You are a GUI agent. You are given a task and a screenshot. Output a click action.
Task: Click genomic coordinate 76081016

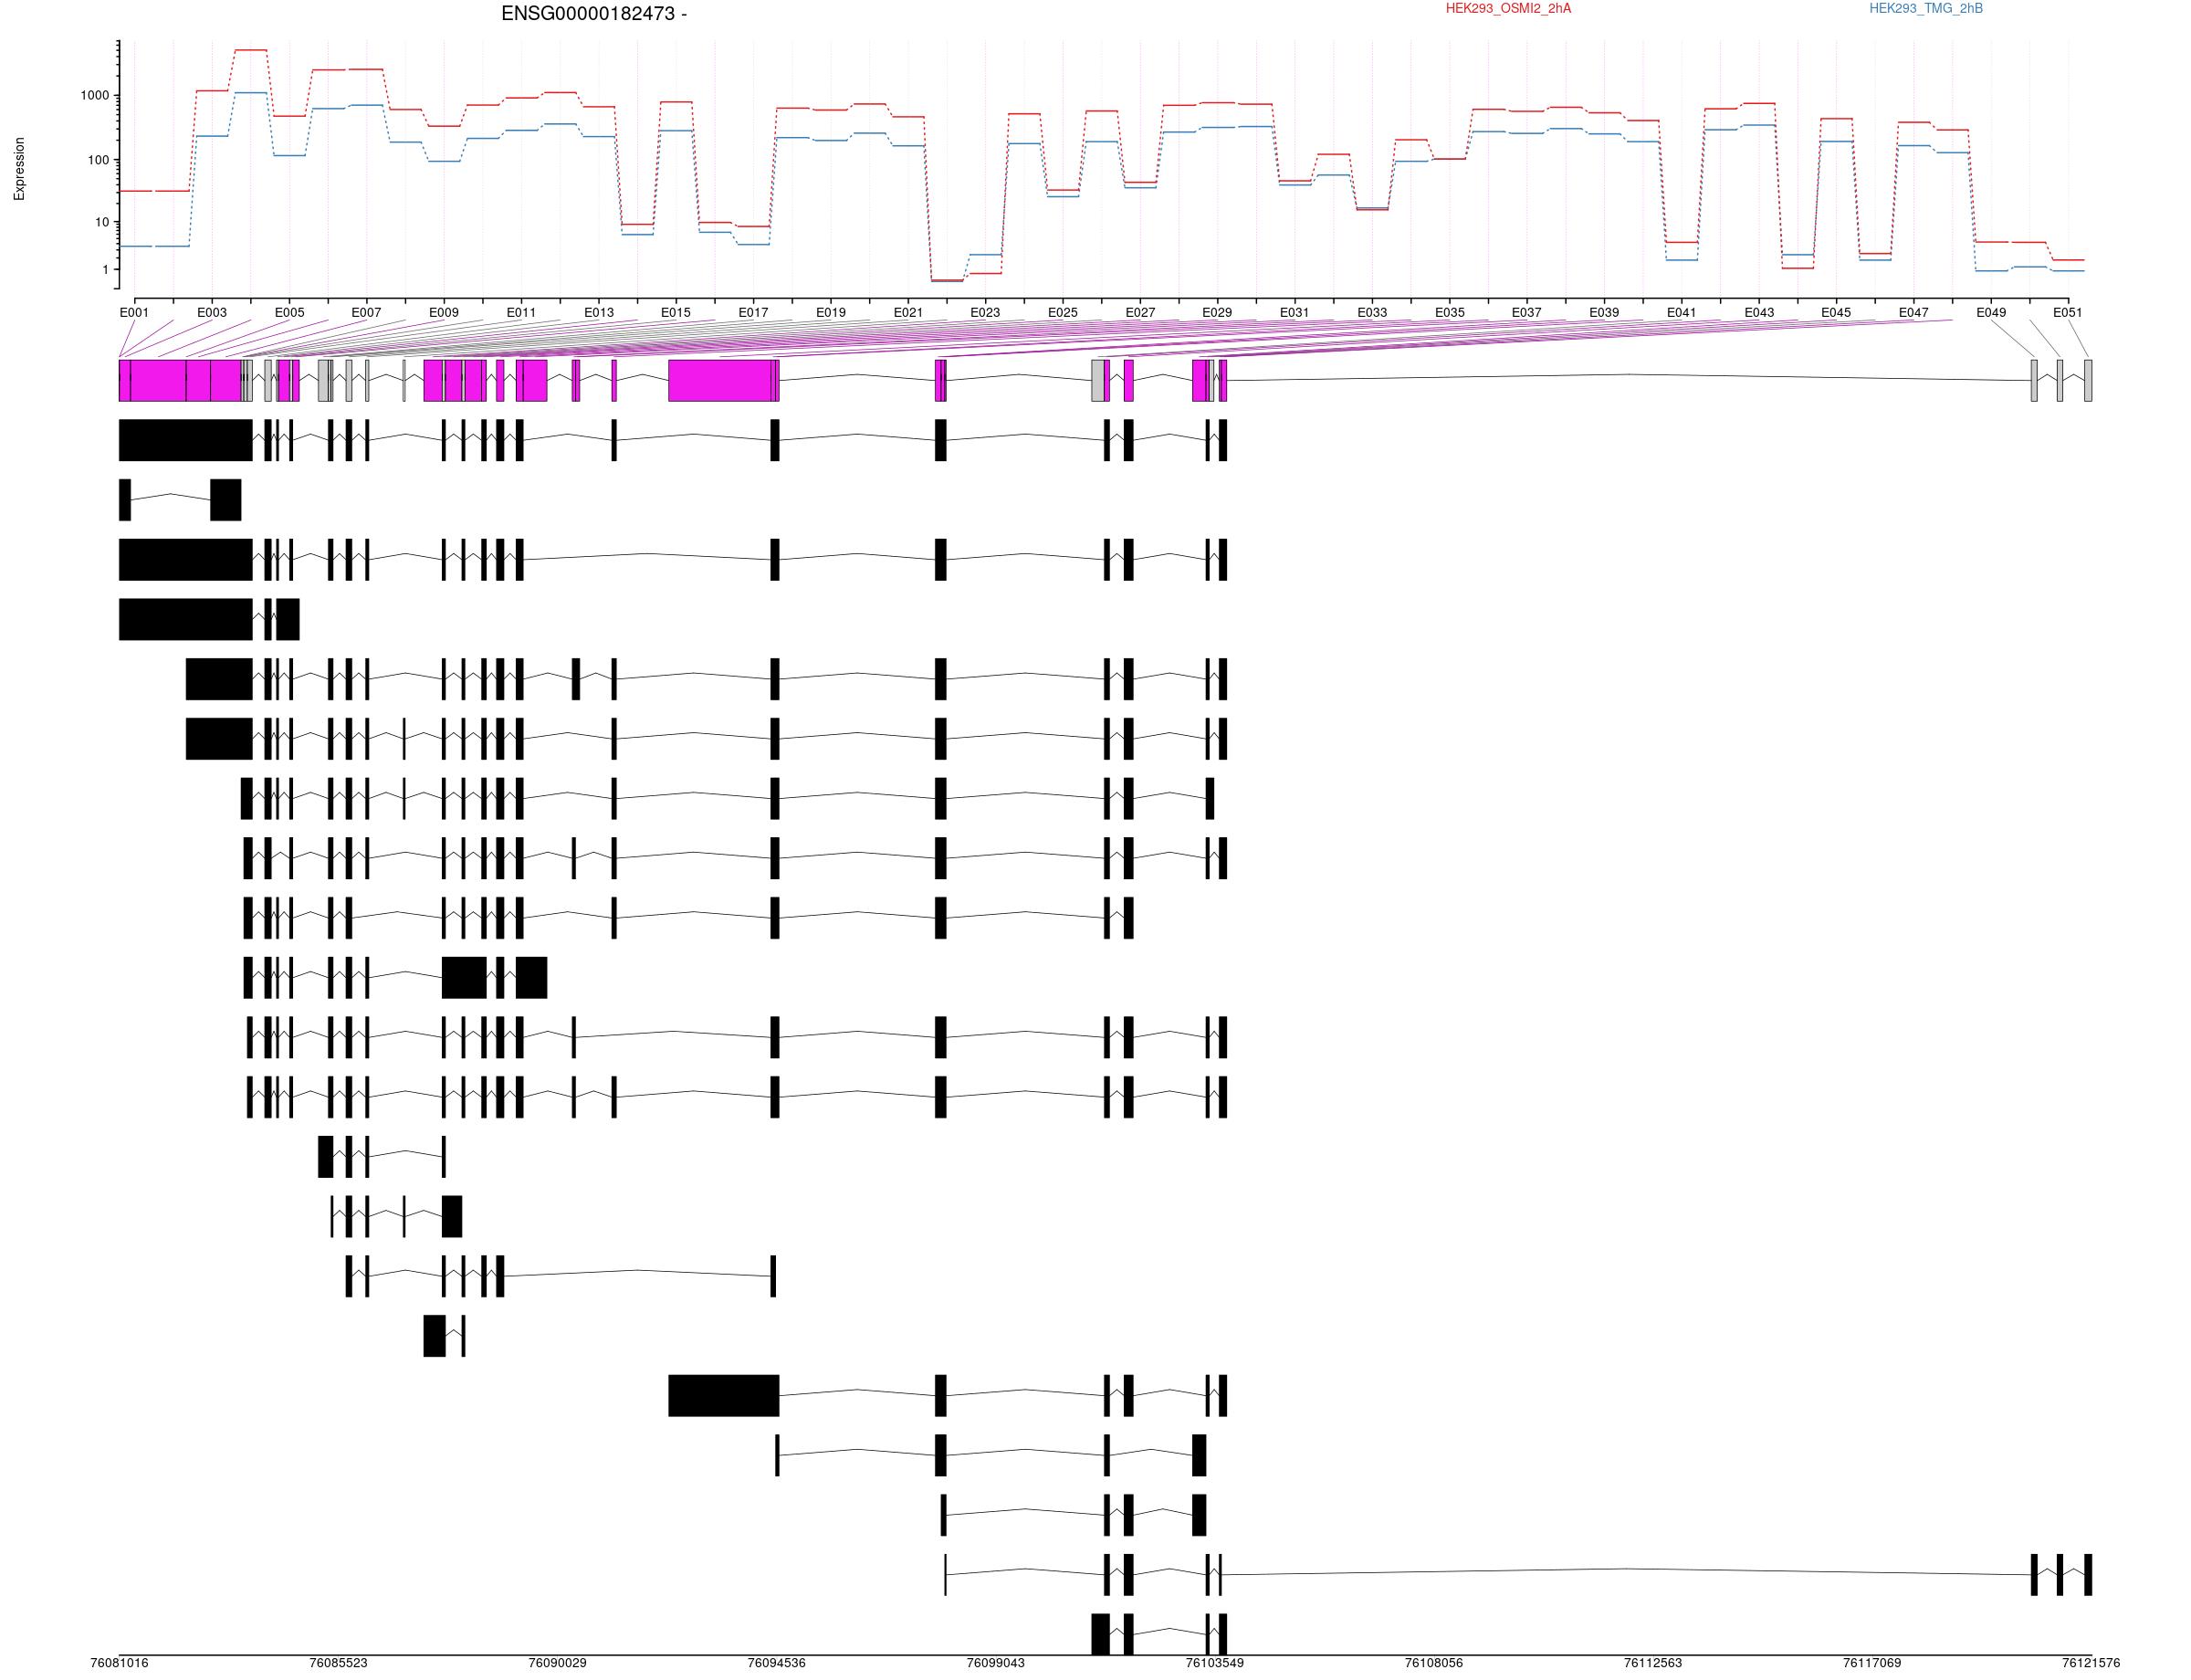click(119, 1663)
